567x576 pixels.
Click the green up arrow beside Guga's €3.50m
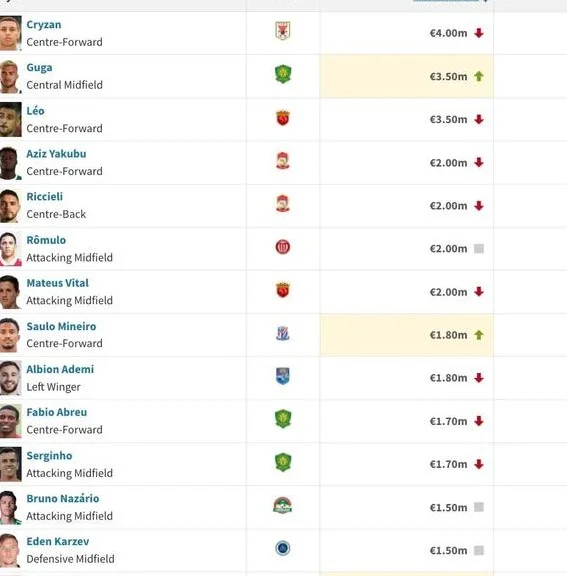pos(478,76)
